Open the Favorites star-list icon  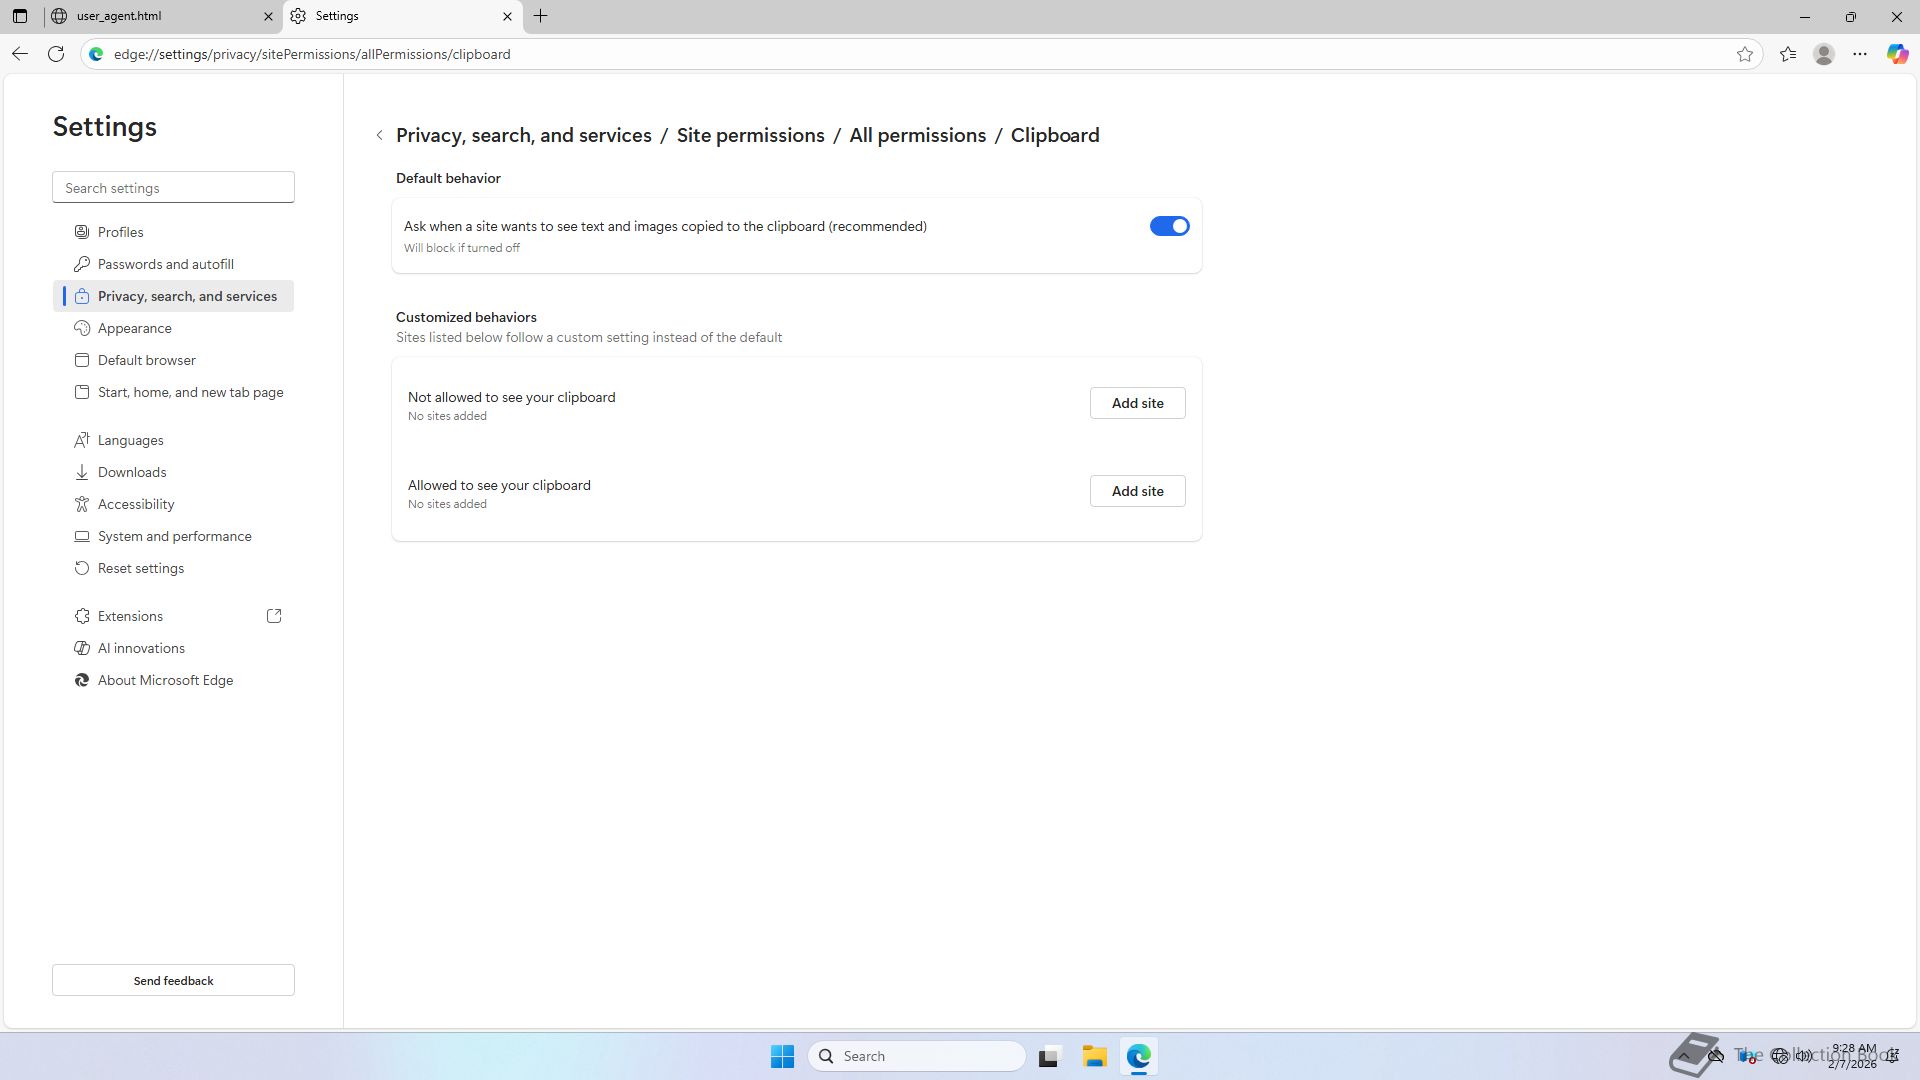(x=1788, y=54)
